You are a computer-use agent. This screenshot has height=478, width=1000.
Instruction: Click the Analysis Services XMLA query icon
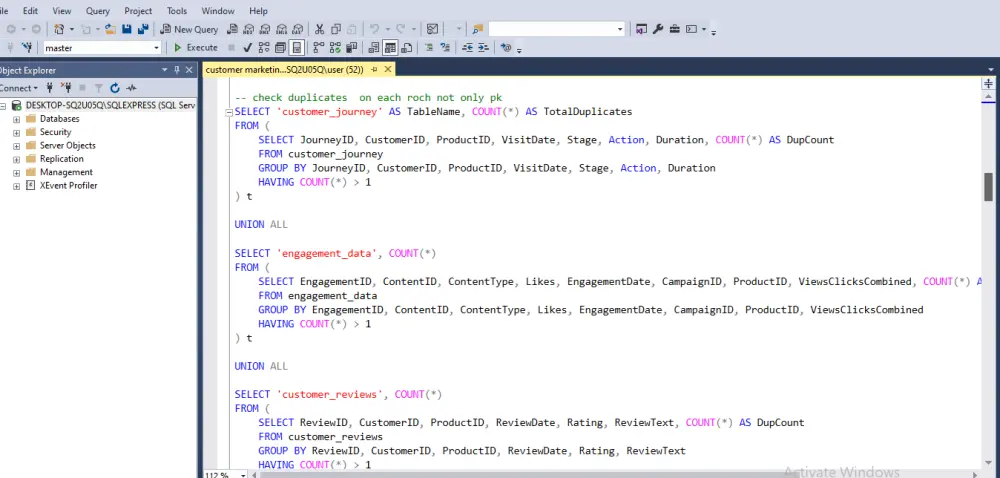[281, 29]
